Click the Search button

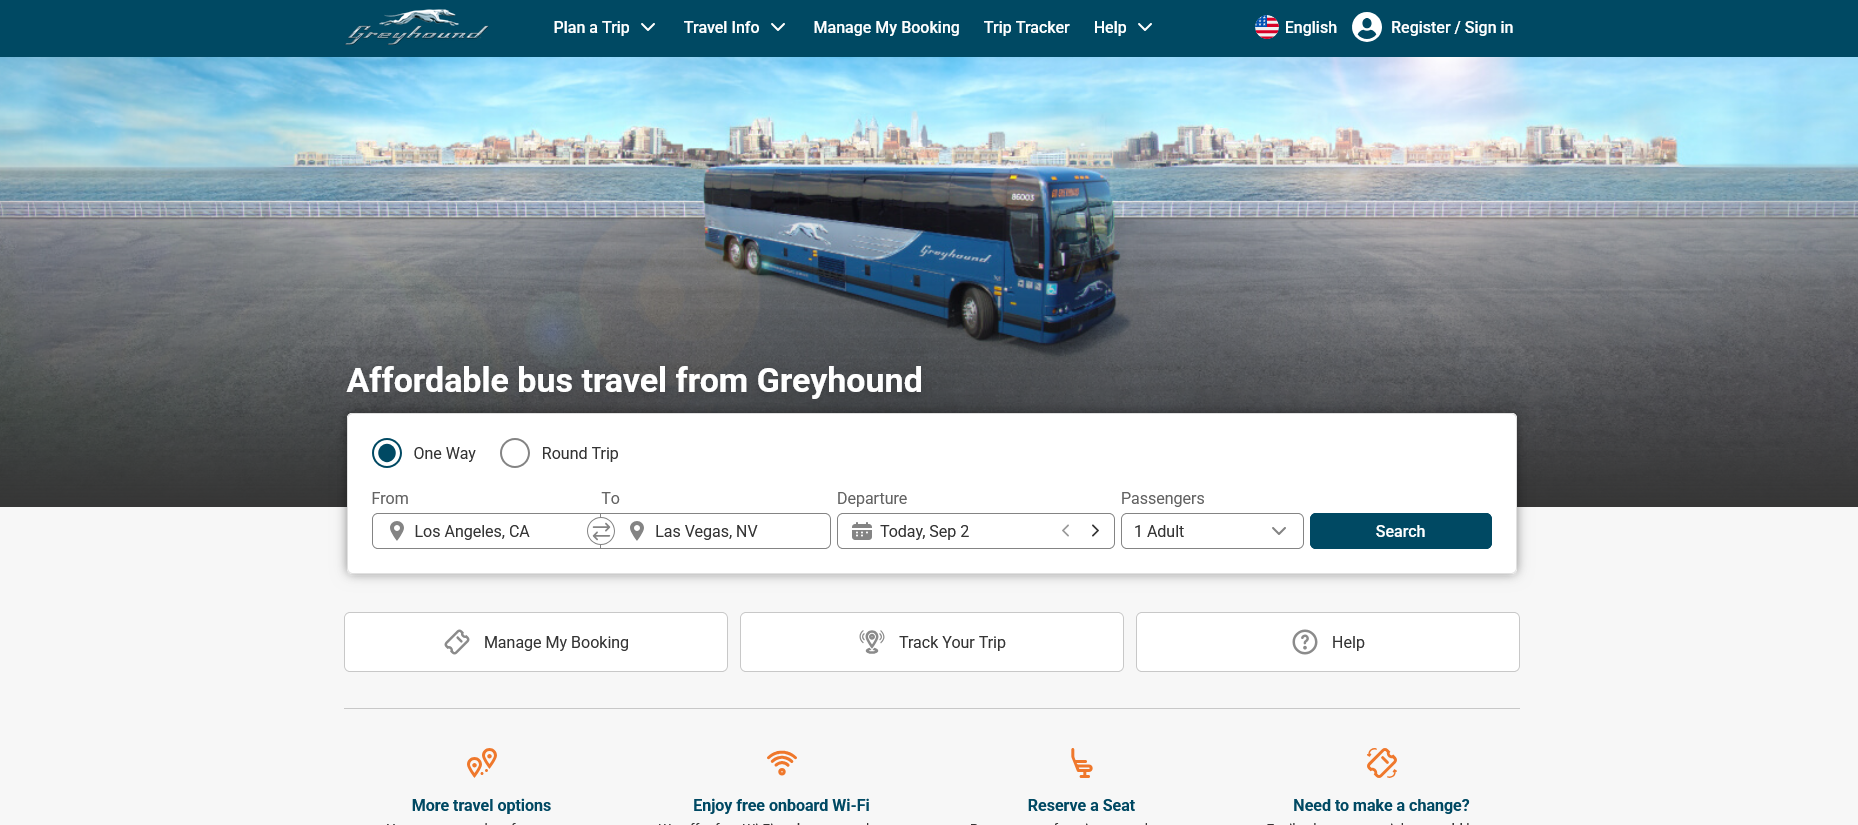click(x=1400, y=531)
